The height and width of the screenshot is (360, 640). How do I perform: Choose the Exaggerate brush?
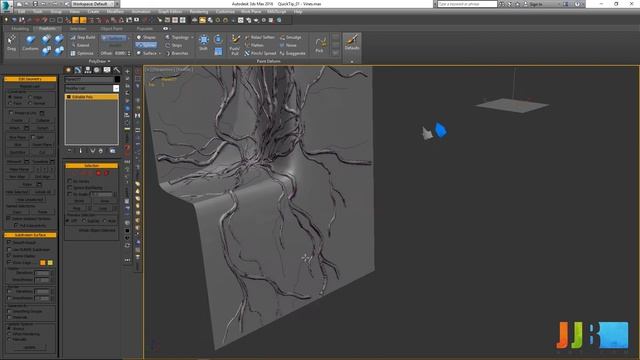(293, 53)
